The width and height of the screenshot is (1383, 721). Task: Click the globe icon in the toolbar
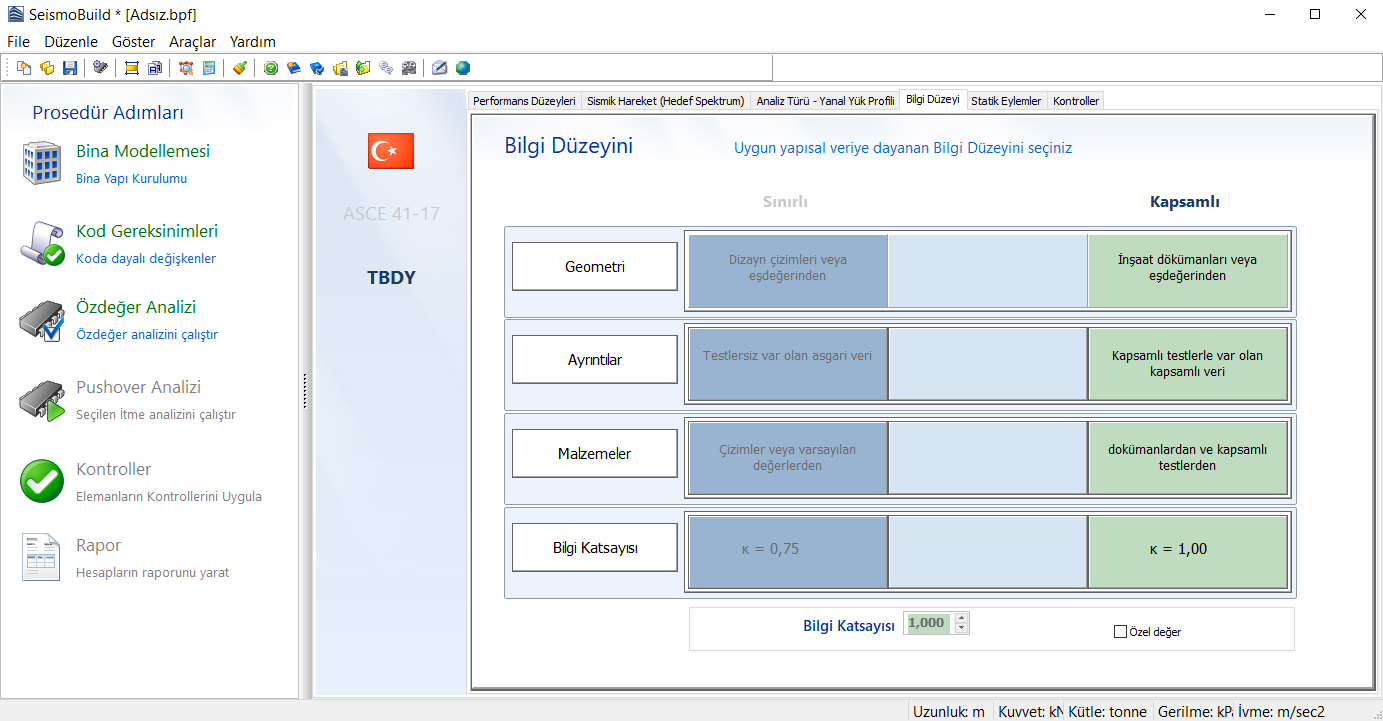tap(463, 68)
